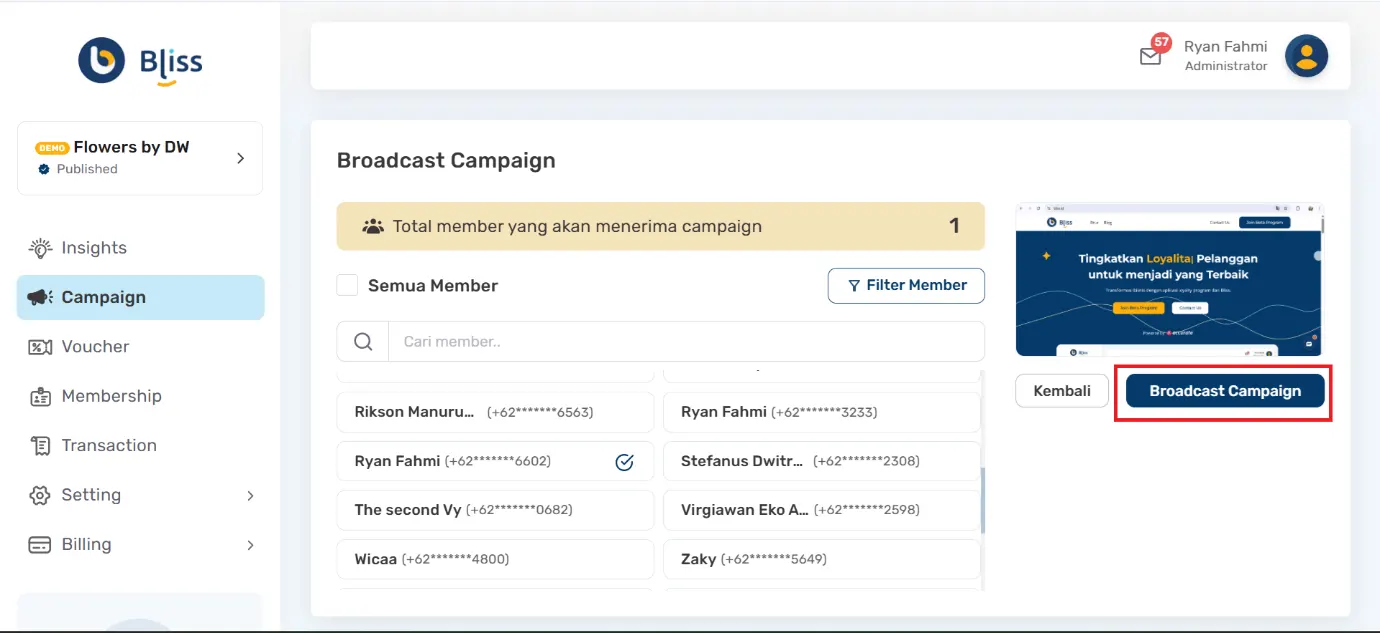This screenshot has width=1380, height=633.
Task: Check the Semua Member checkbox
Action: [x=347, y=286]
